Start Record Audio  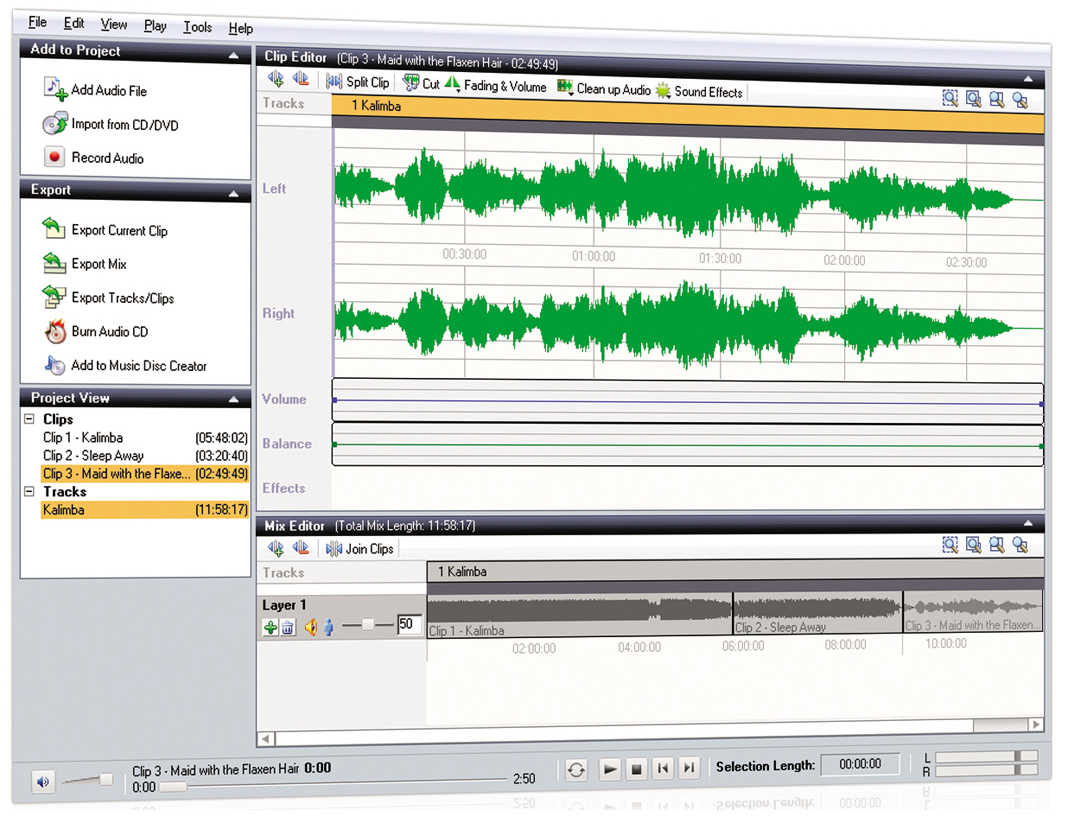107,158
